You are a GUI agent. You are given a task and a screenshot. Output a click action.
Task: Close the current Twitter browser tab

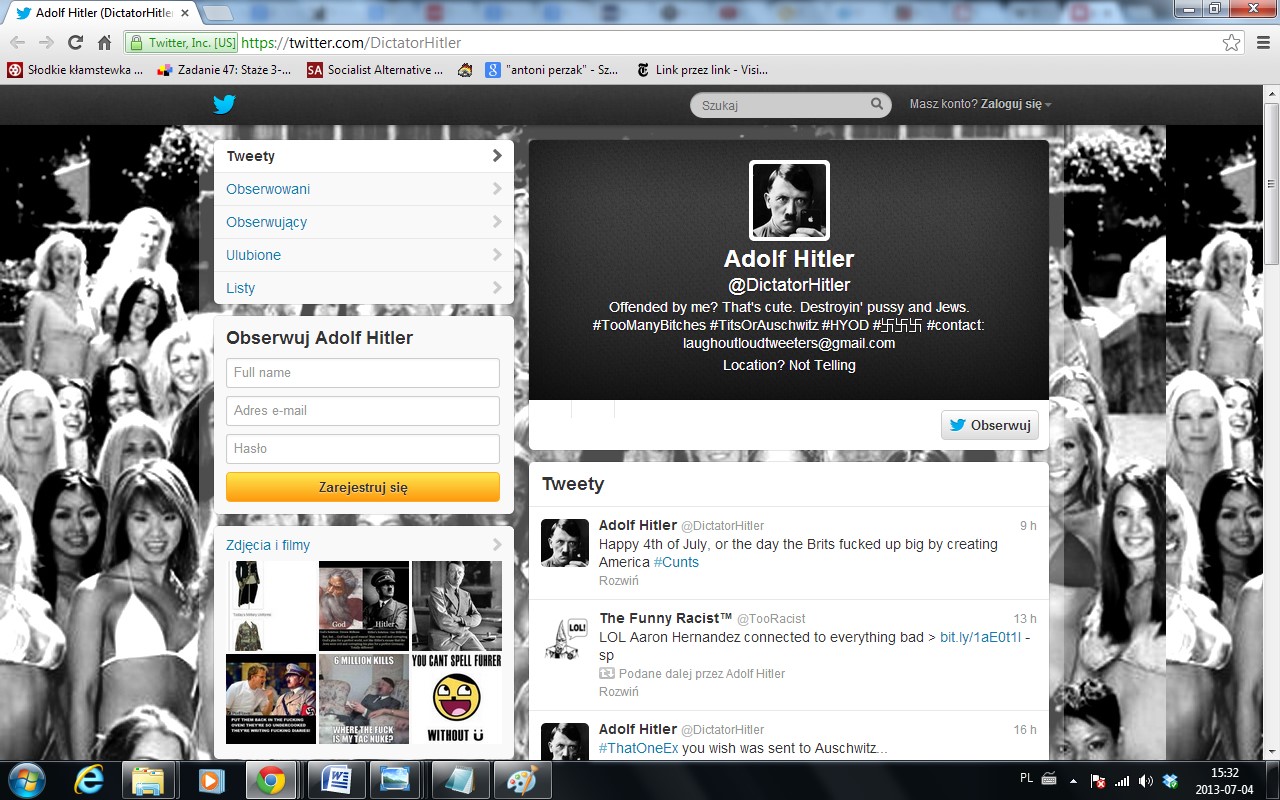click(x=185, y=13)
